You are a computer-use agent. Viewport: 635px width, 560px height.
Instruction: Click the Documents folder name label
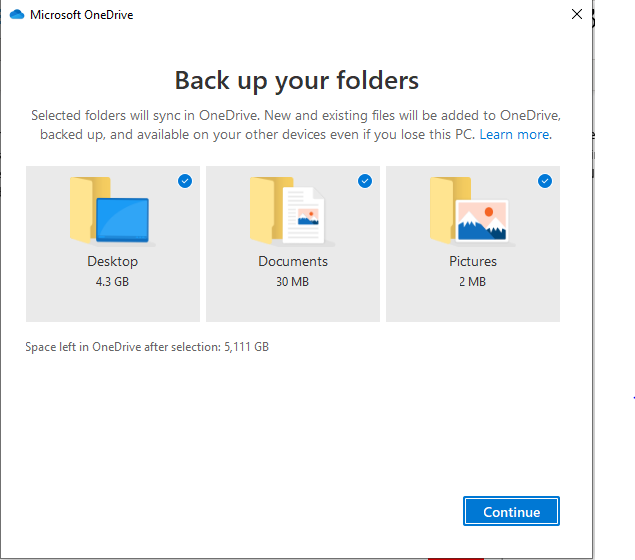(293, 262)
